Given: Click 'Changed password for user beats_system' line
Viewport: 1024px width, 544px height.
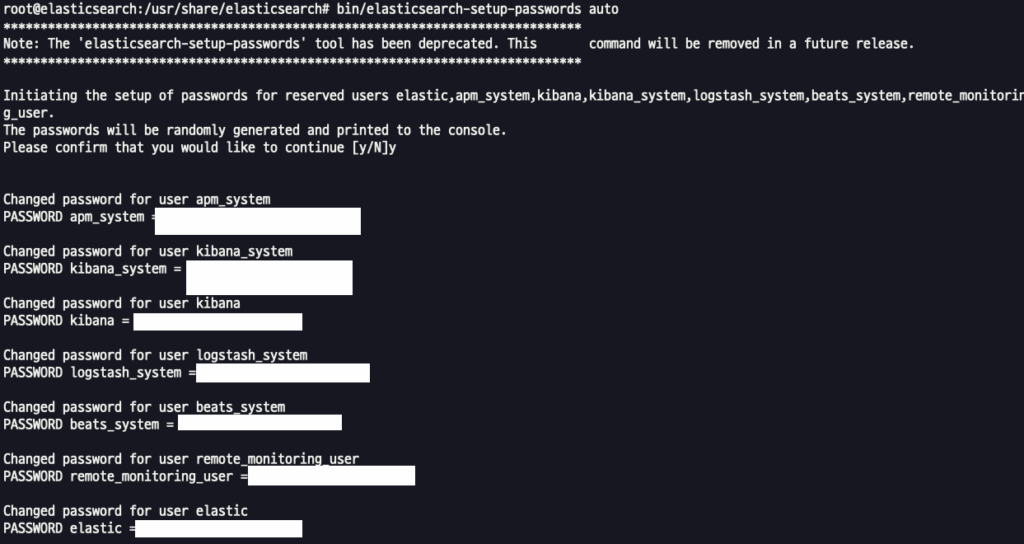Looking at the screenshot, I should 144,408.
